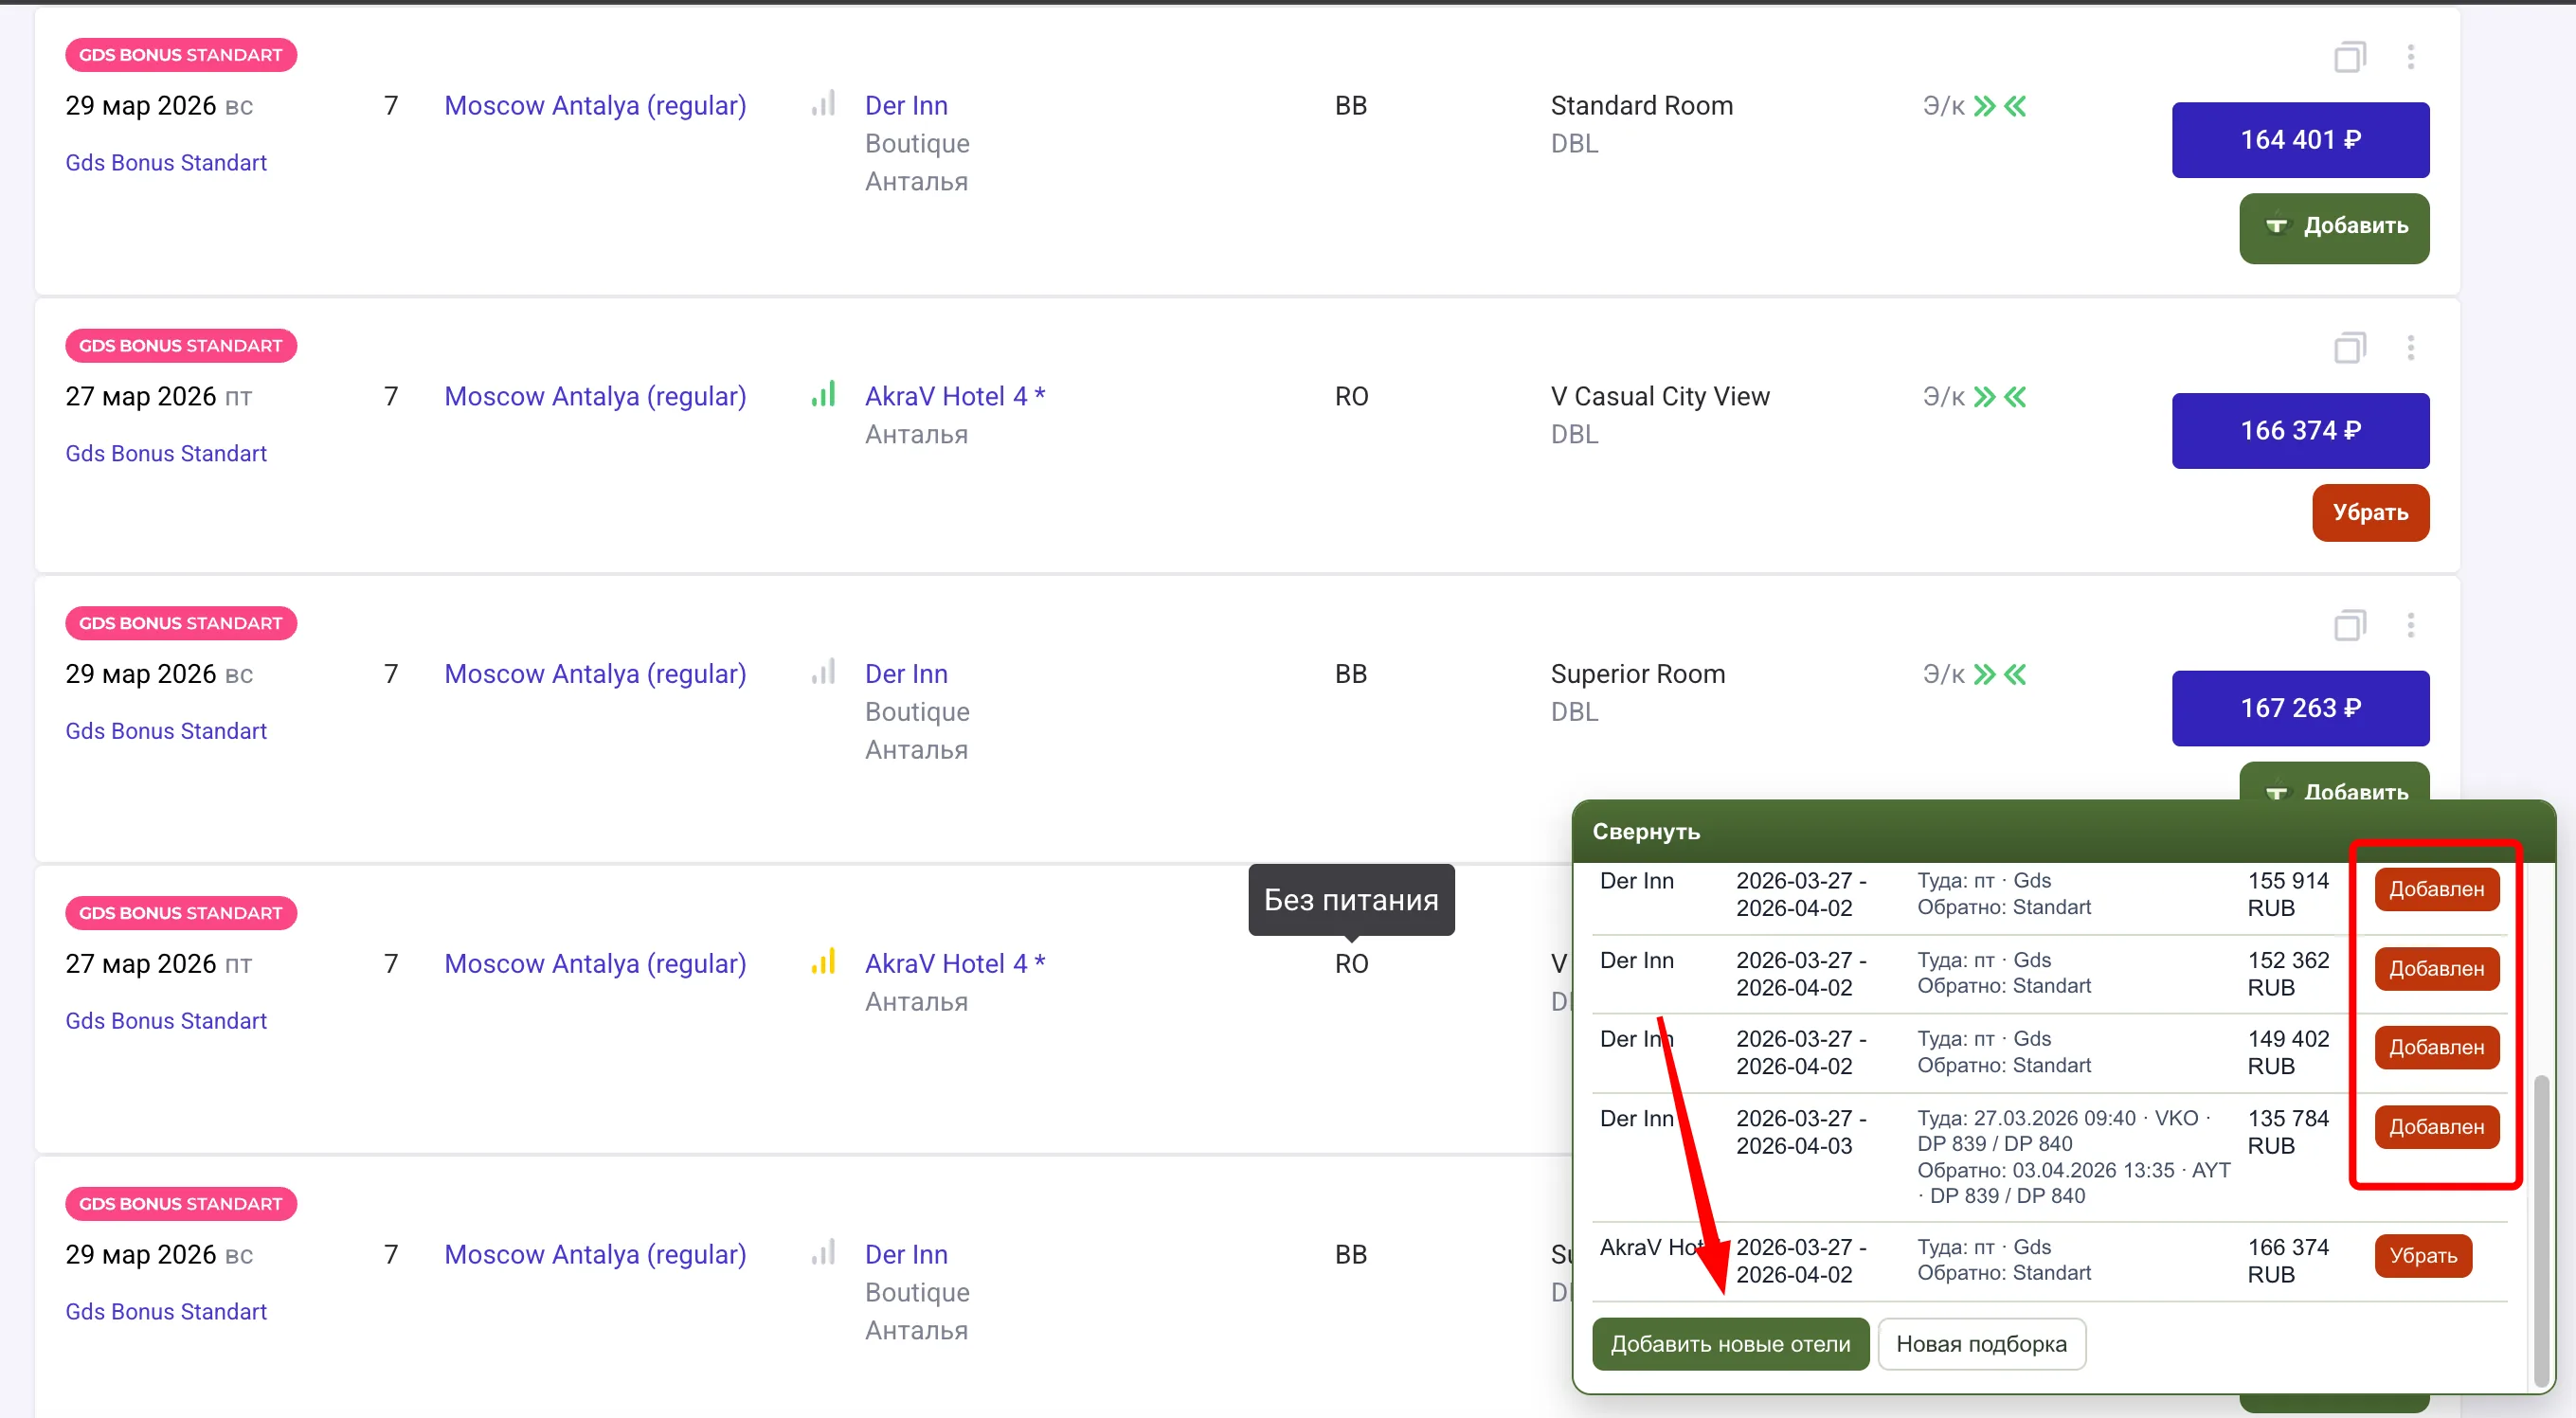Toggle Добавлен button for 155 914 RUB row
This screenshot has height=1418, width=2576.
[2436, 889]
